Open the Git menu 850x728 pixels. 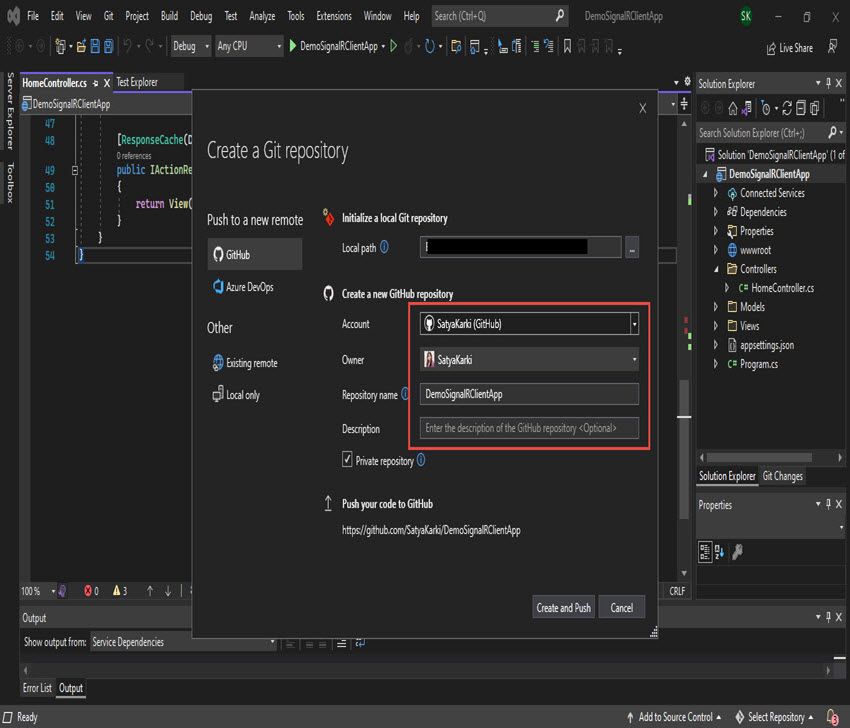[x=108, y=16]
